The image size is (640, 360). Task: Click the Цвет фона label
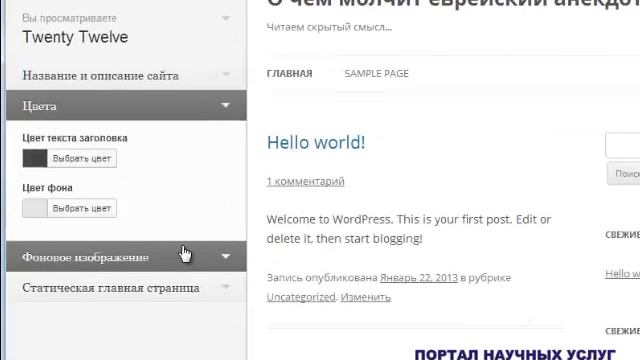(47, 188)
